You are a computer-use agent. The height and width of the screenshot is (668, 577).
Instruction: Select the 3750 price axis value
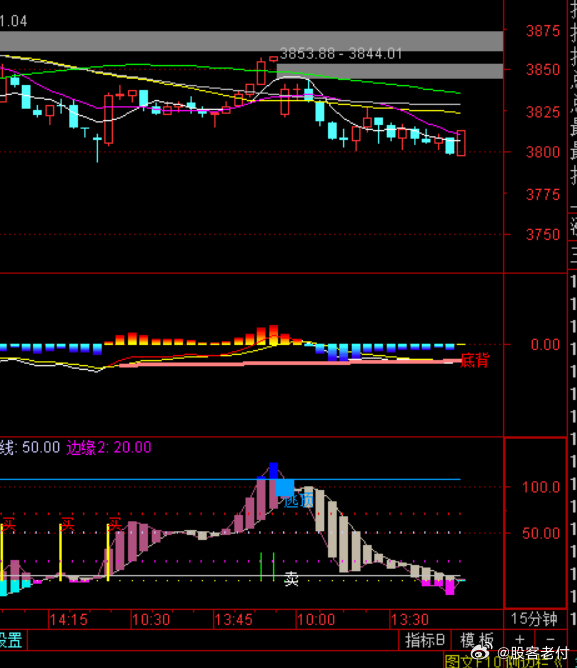[543, 235]
